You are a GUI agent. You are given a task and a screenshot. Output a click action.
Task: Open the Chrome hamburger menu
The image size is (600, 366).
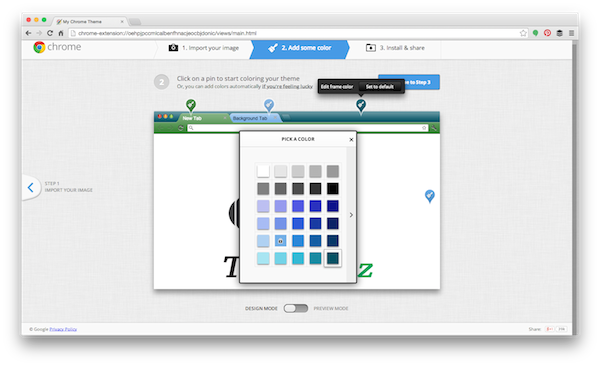(x=571, y=33)
